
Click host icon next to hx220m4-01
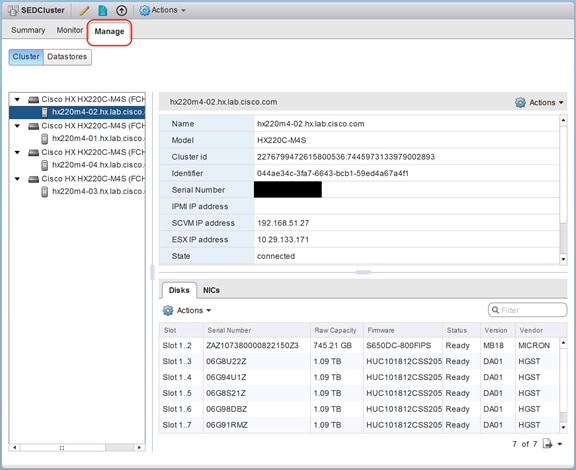click(x=44, y=139)
